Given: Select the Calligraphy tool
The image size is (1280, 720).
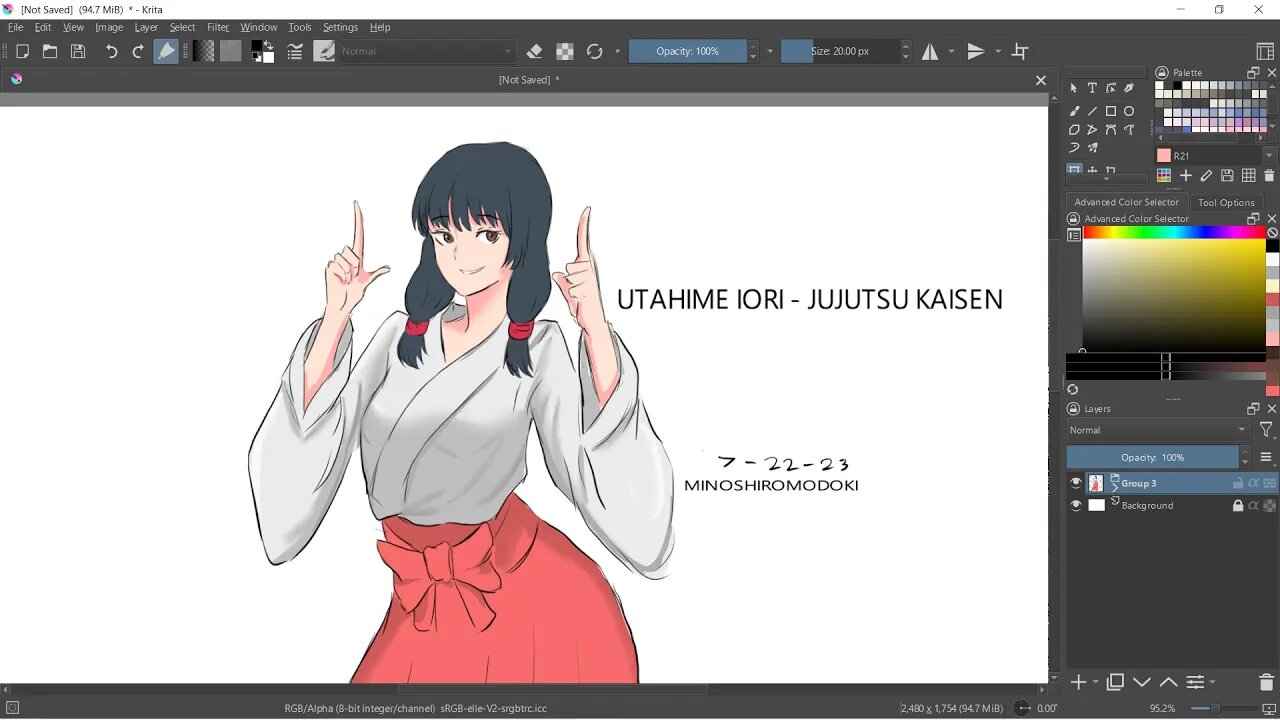Looking at the screenshot, I should [x=1129, y=88].
